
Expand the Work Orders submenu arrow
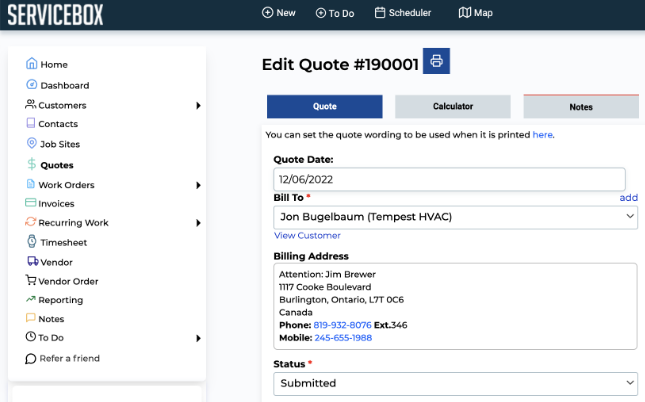(x=198, y=185)
